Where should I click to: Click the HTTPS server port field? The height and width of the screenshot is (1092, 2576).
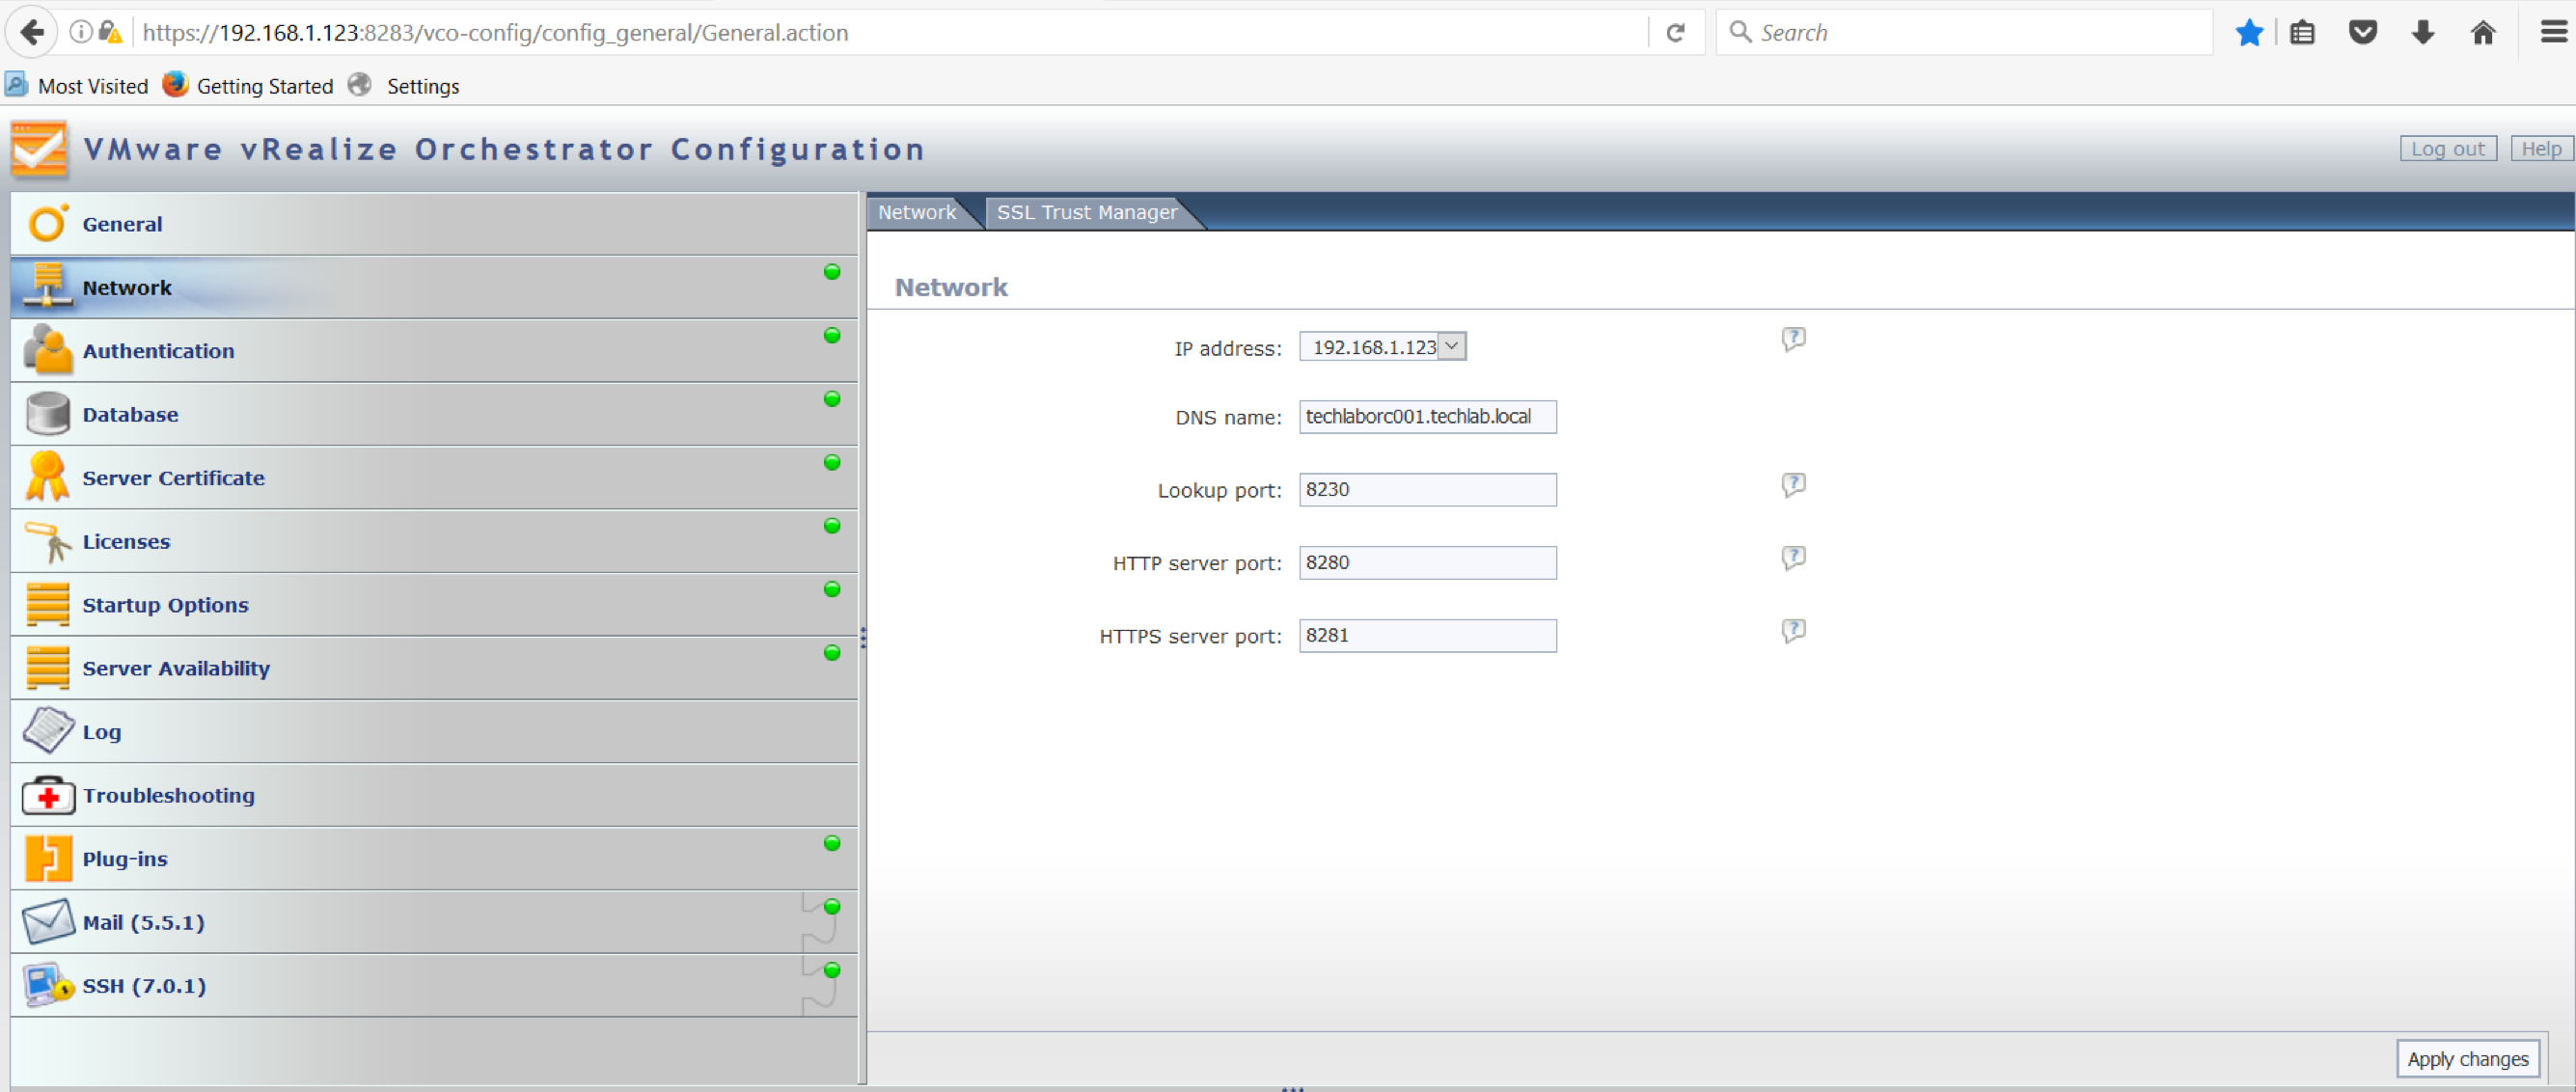1427,636
